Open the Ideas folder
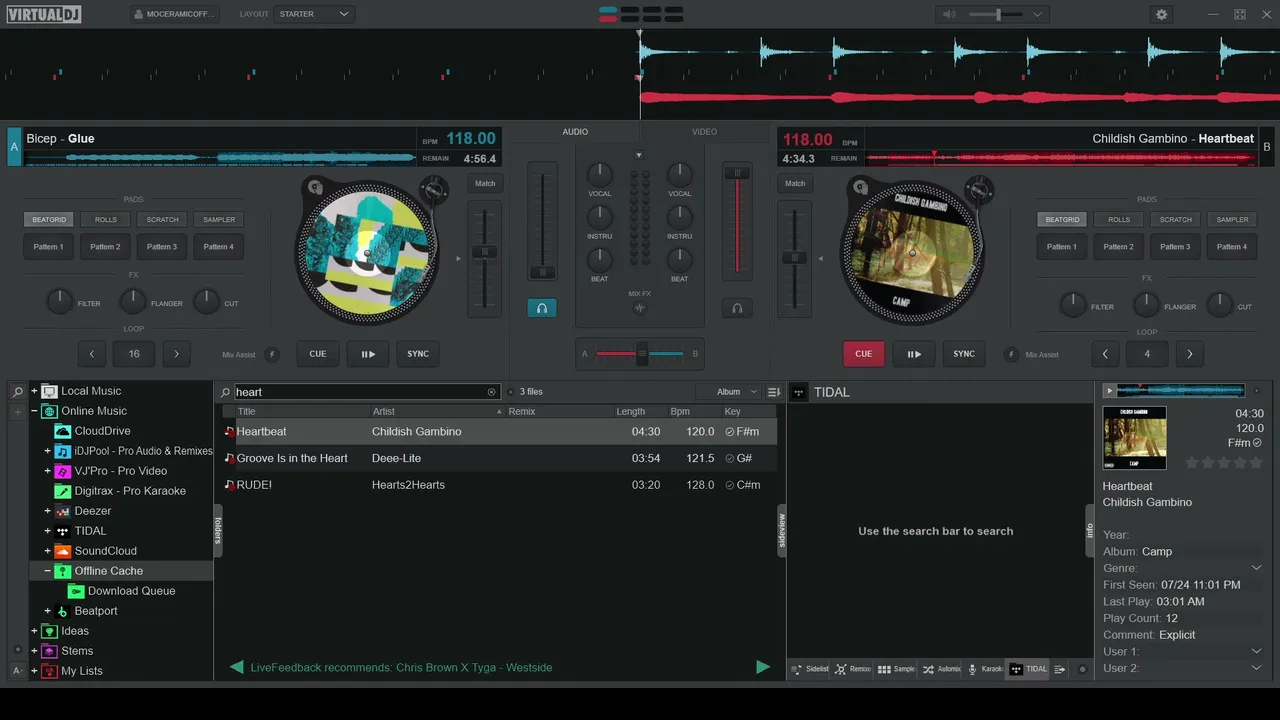Viewport: 1280px width, 720px height. [75, 631]
